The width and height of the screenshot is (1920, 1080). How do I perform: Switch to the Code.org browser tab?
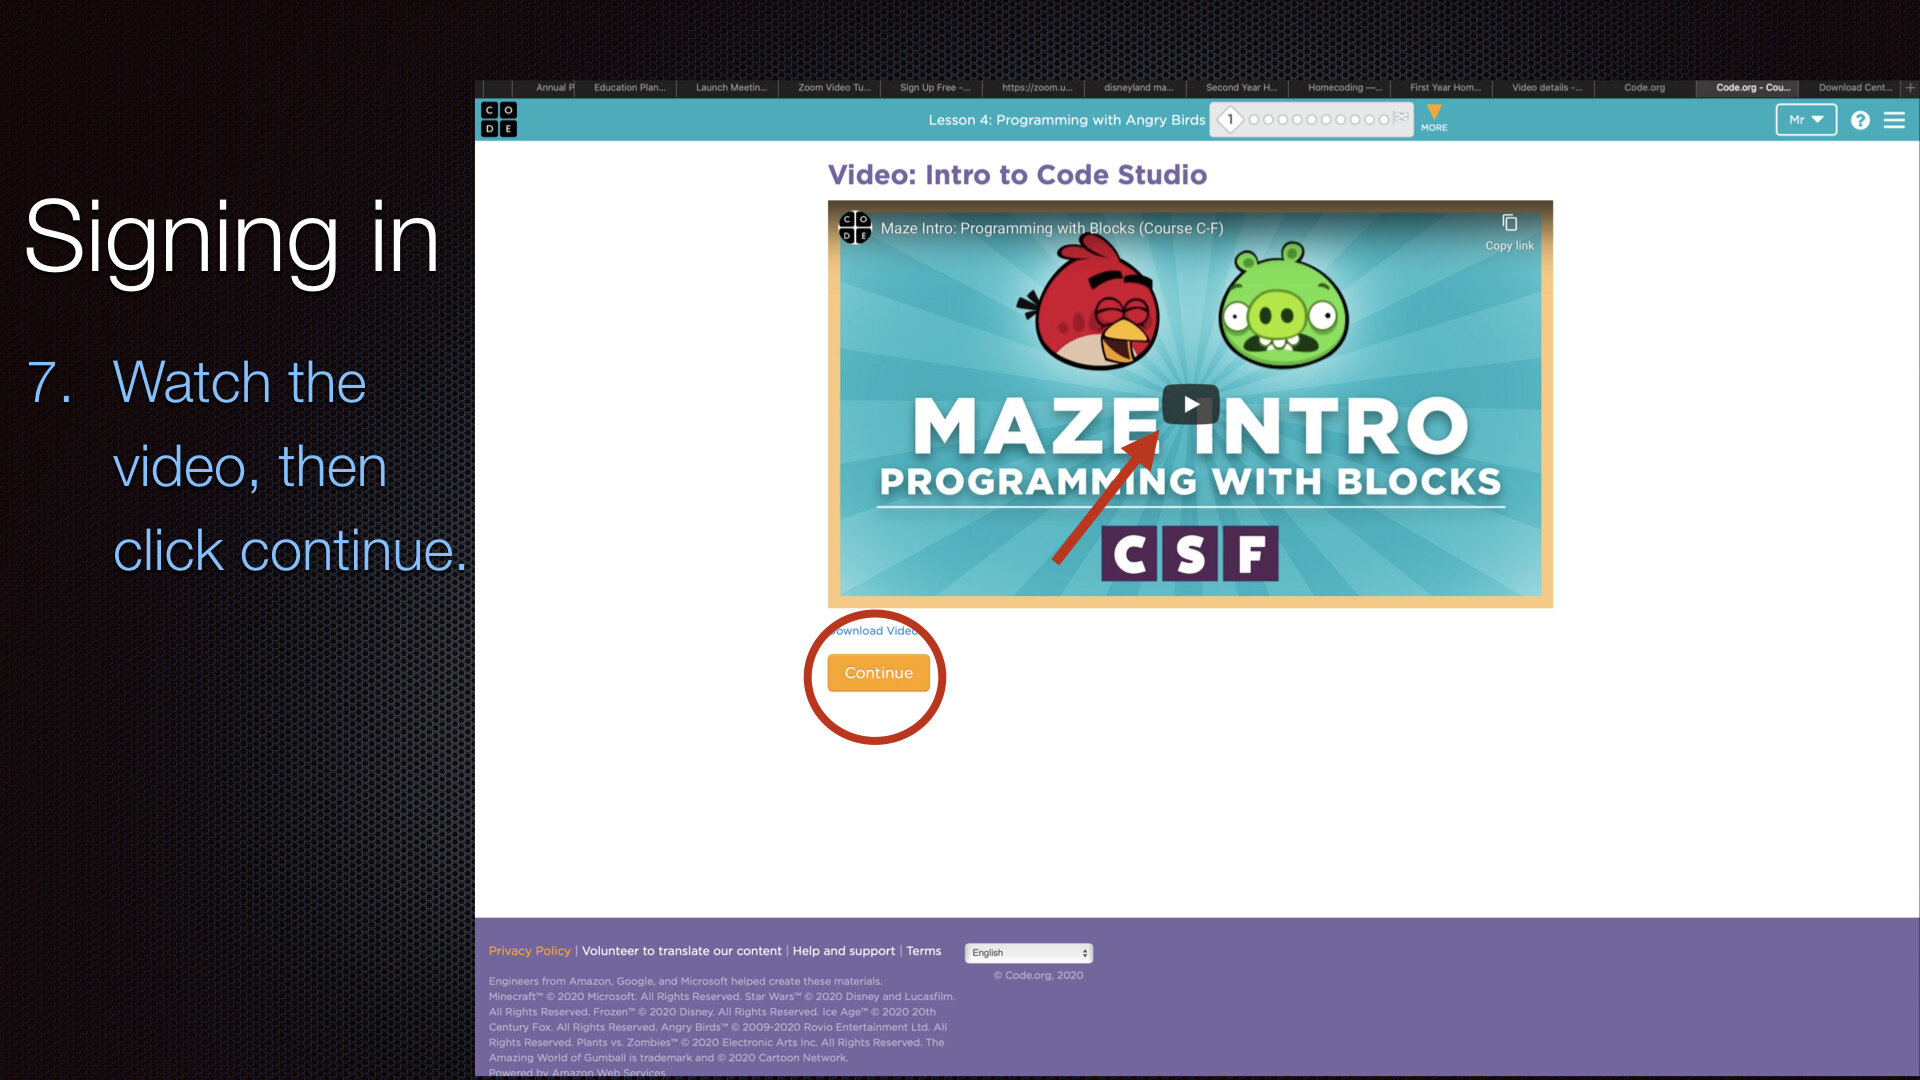(x=1644, y=88)
